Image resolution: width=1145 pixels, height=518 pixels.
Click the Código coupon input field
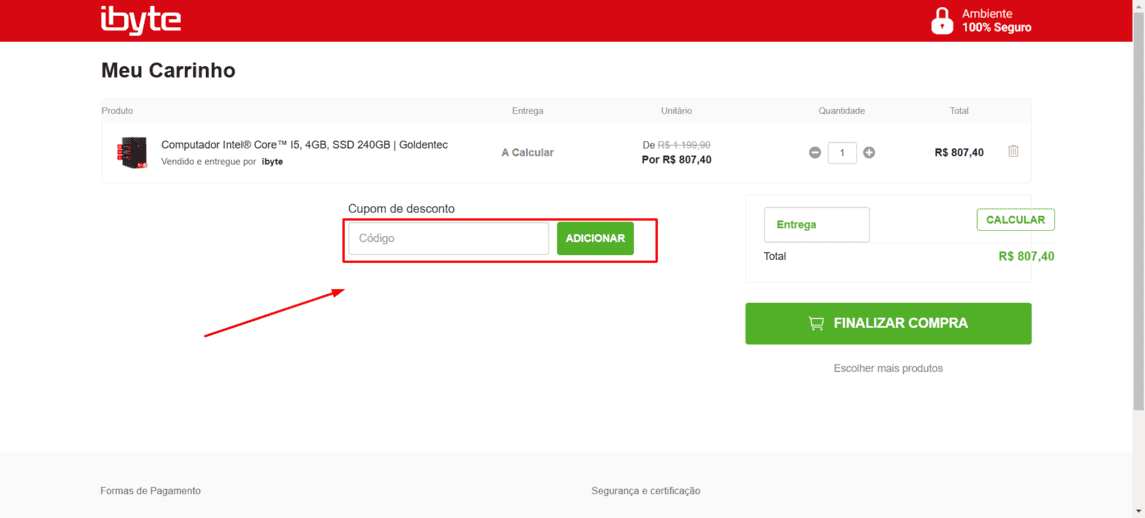click(x=448, y=238)
